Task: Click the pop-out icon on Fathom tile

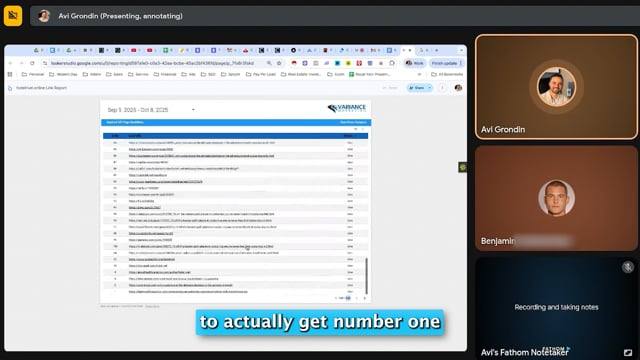Action: pyautogui.click(x=628, y=352)
